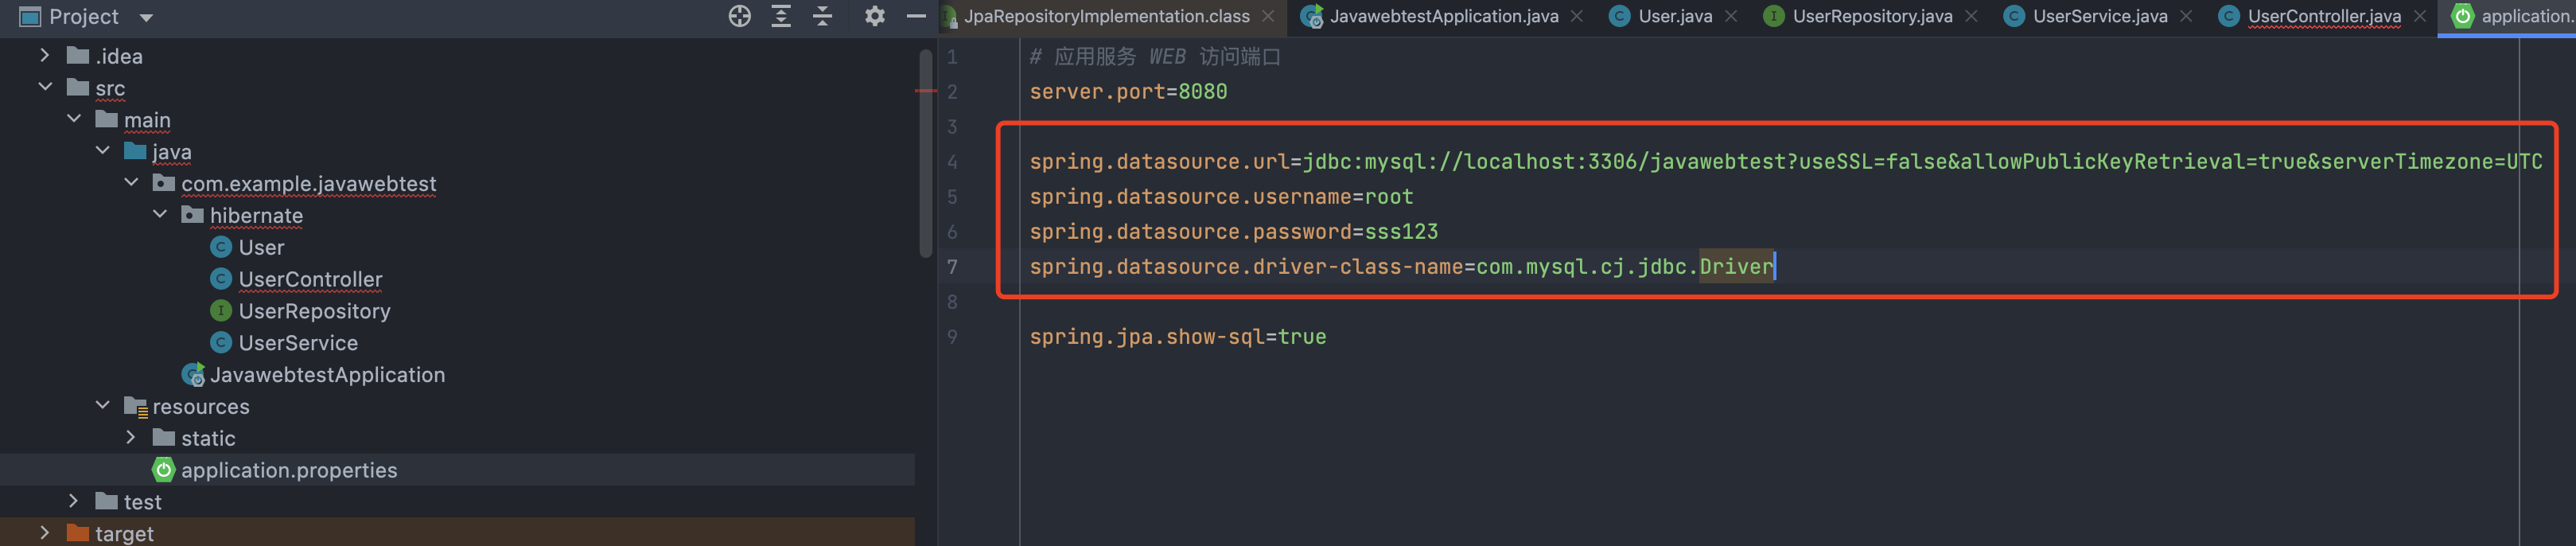Select application.properties file in project tree
2576x546 pixels.
pos(288,470)
